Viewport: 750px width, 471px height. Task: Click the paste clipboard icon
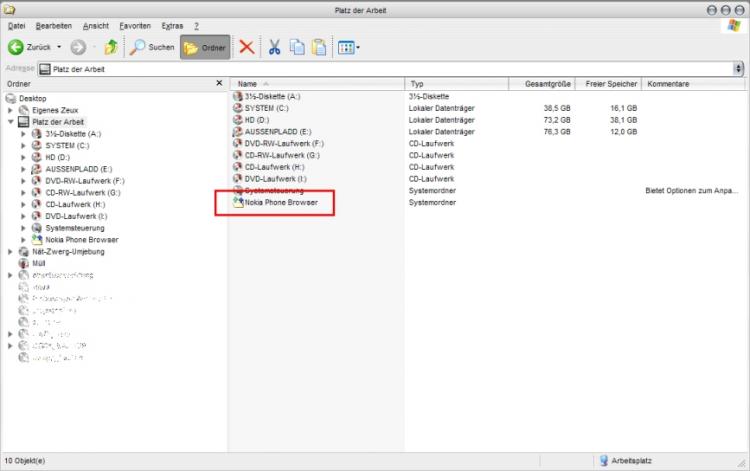[x=319, y=47]
